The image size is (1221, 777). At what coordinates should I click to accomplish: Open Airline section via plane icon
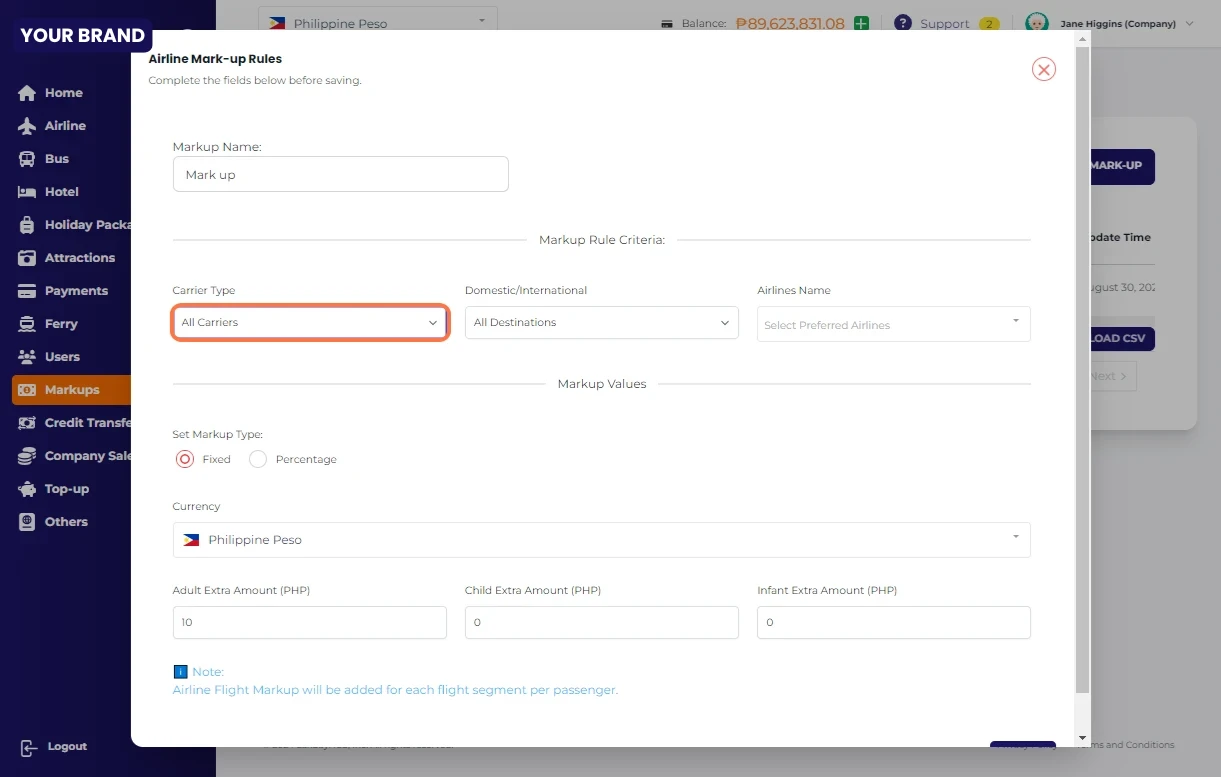[27, 126]
